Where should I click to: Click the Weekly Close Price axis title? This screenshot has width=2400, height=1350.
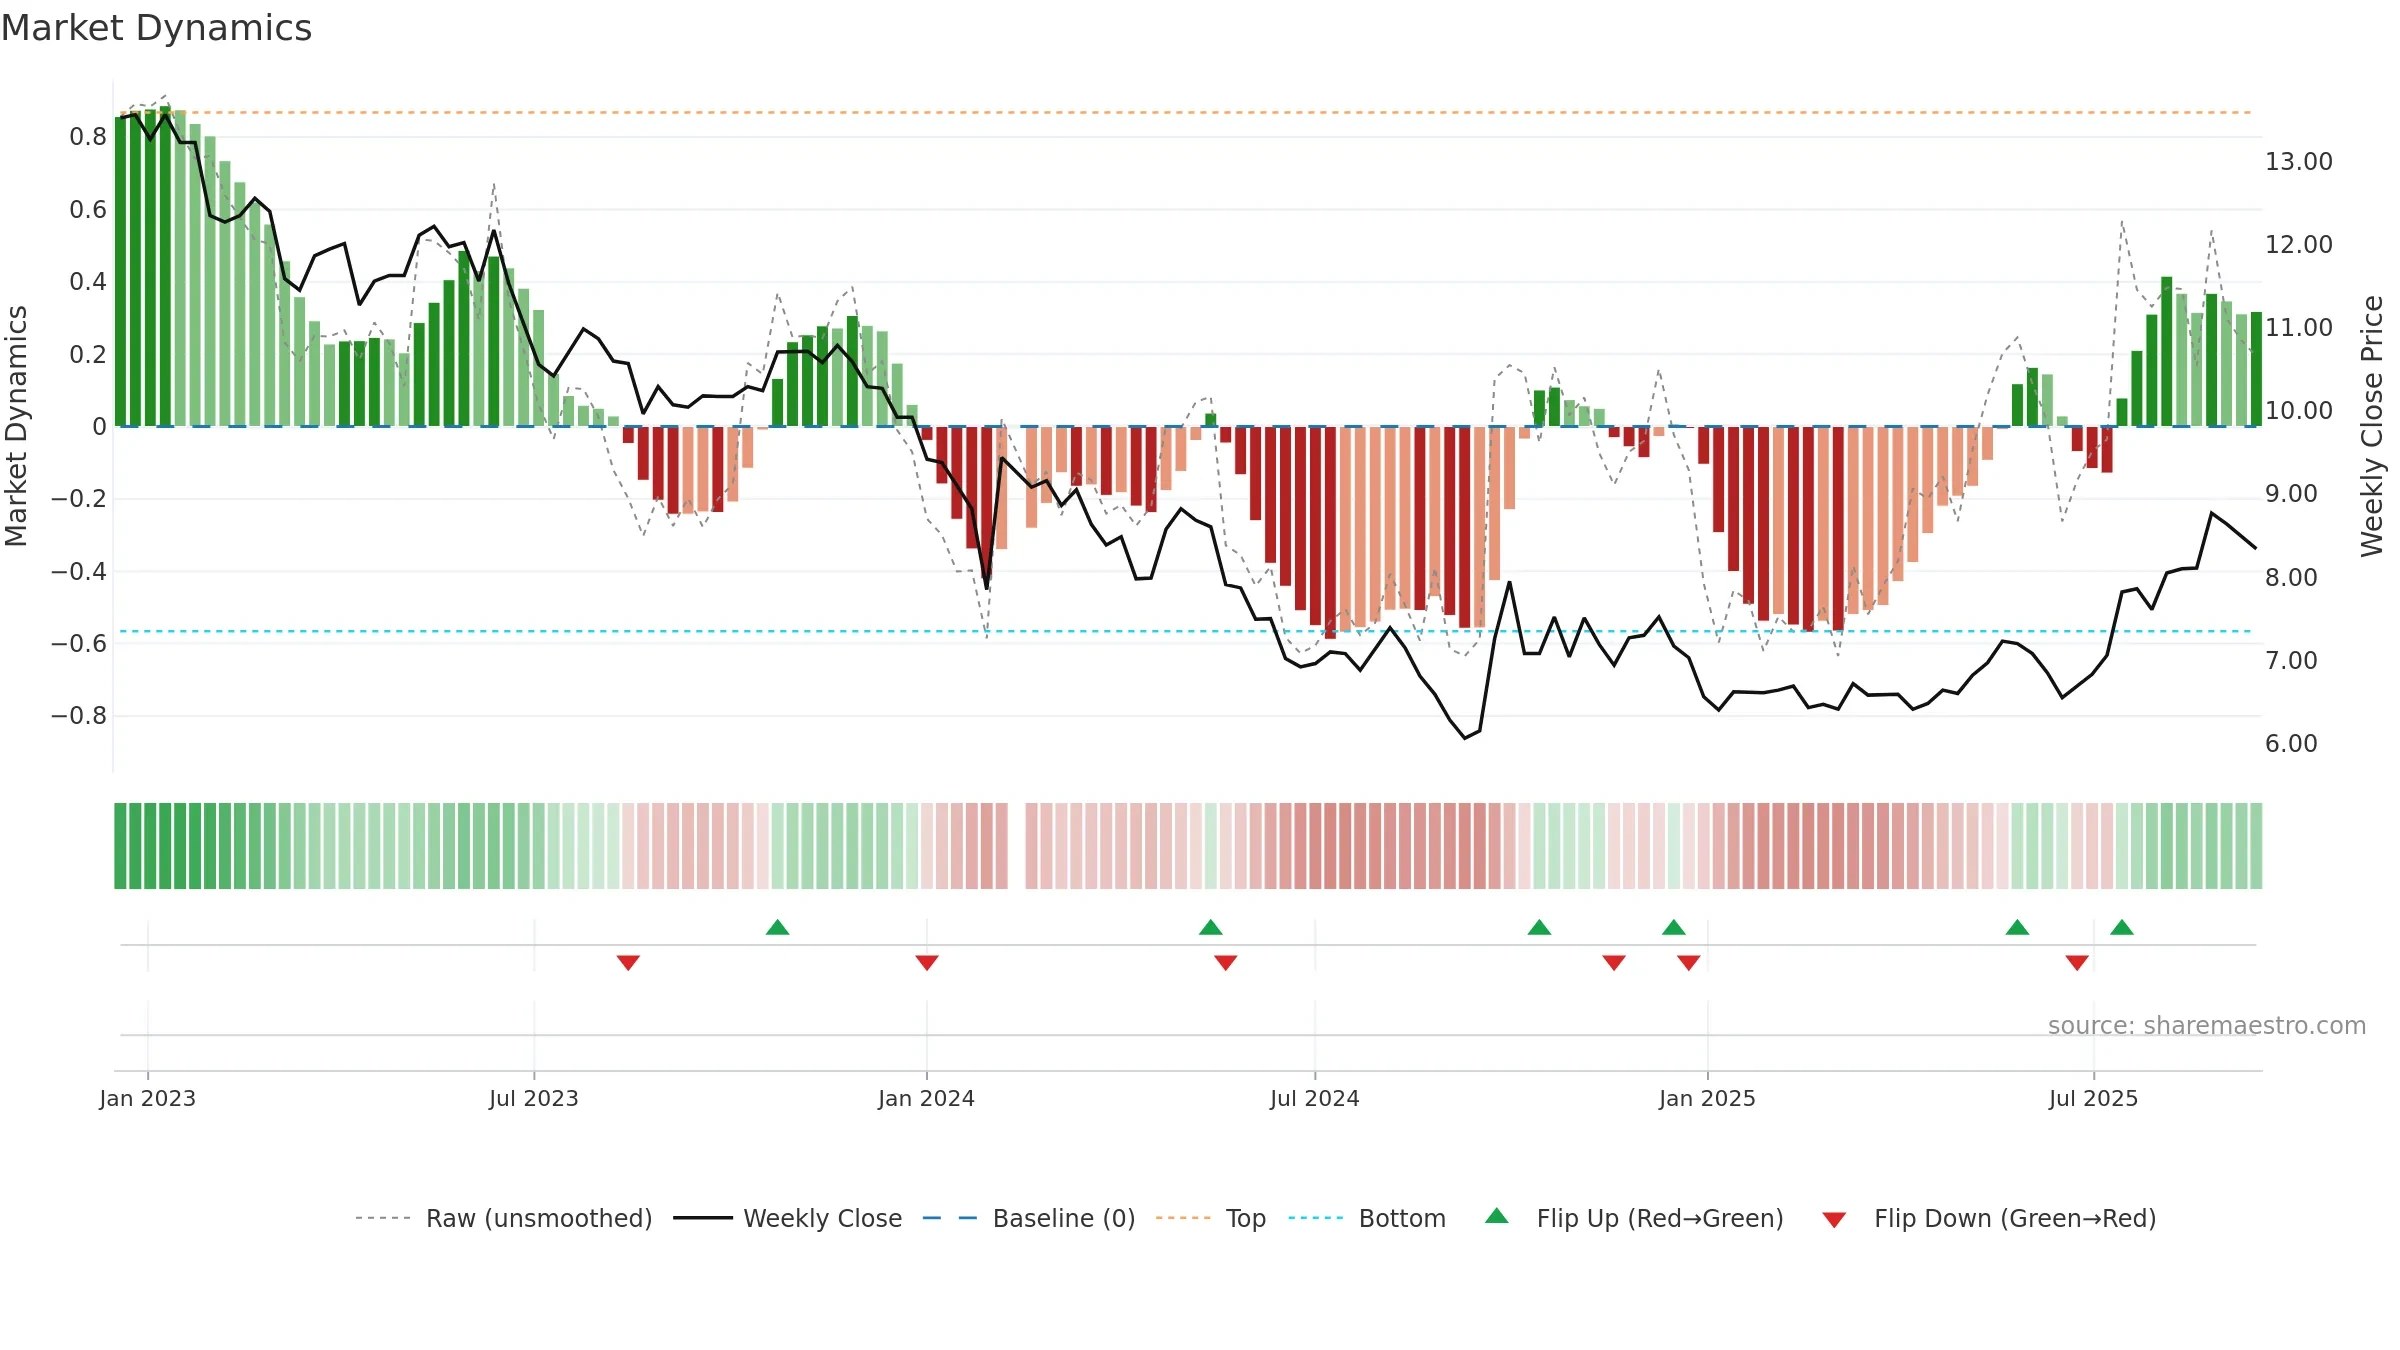click(x=2372, y=426)
